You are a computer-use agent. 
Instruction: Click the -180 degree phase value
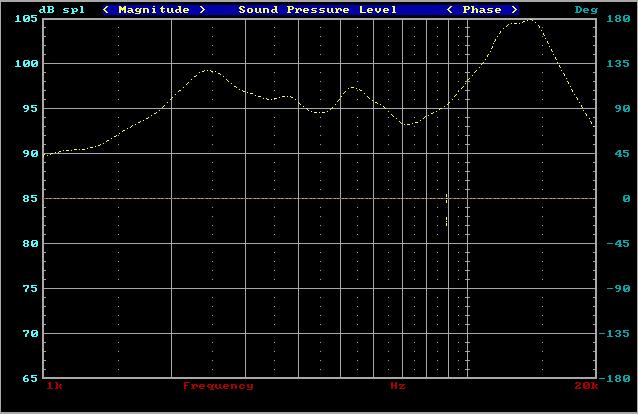coord(614,378)
